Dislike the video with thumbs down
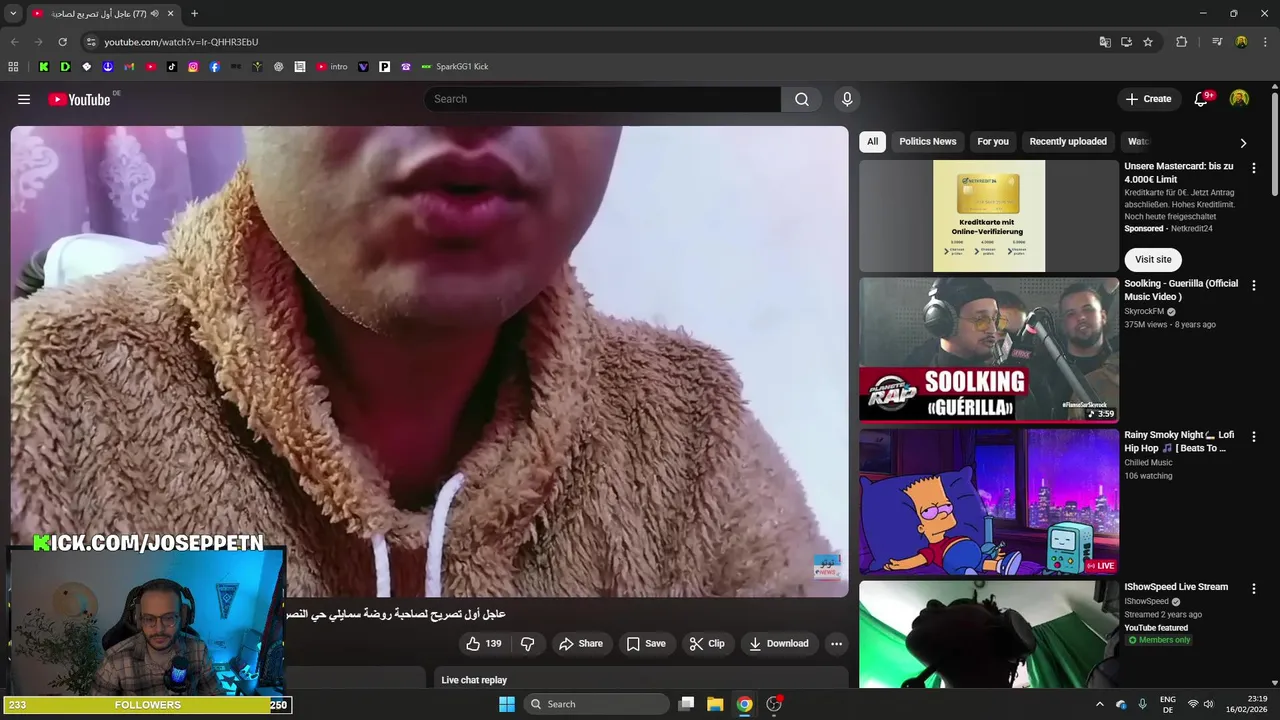1280x720 pixels. (x=528, y=644)
